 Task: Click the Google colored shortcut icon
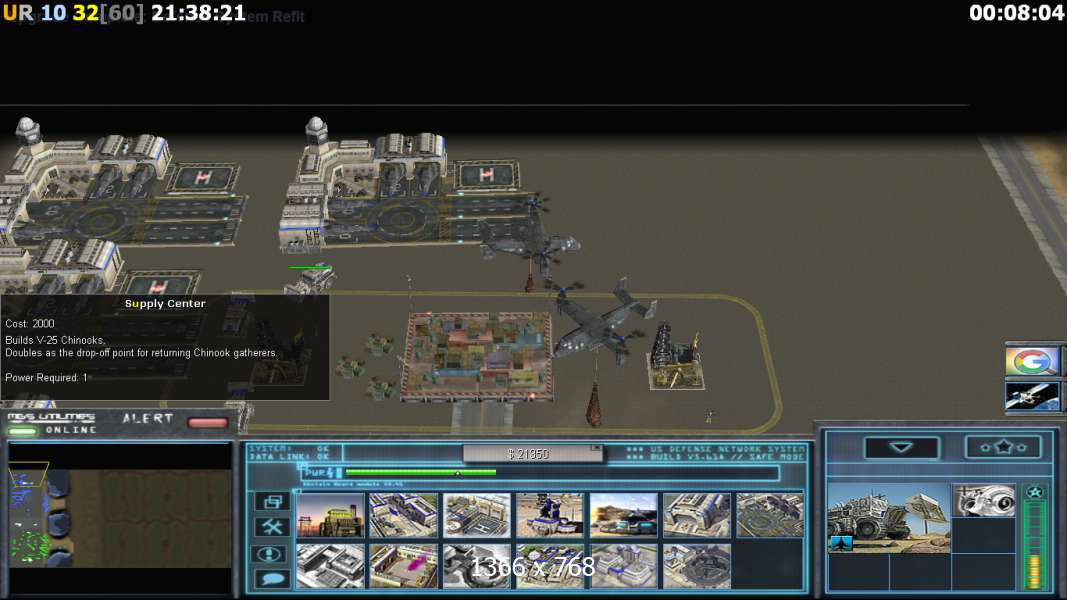coord(1032,361)
